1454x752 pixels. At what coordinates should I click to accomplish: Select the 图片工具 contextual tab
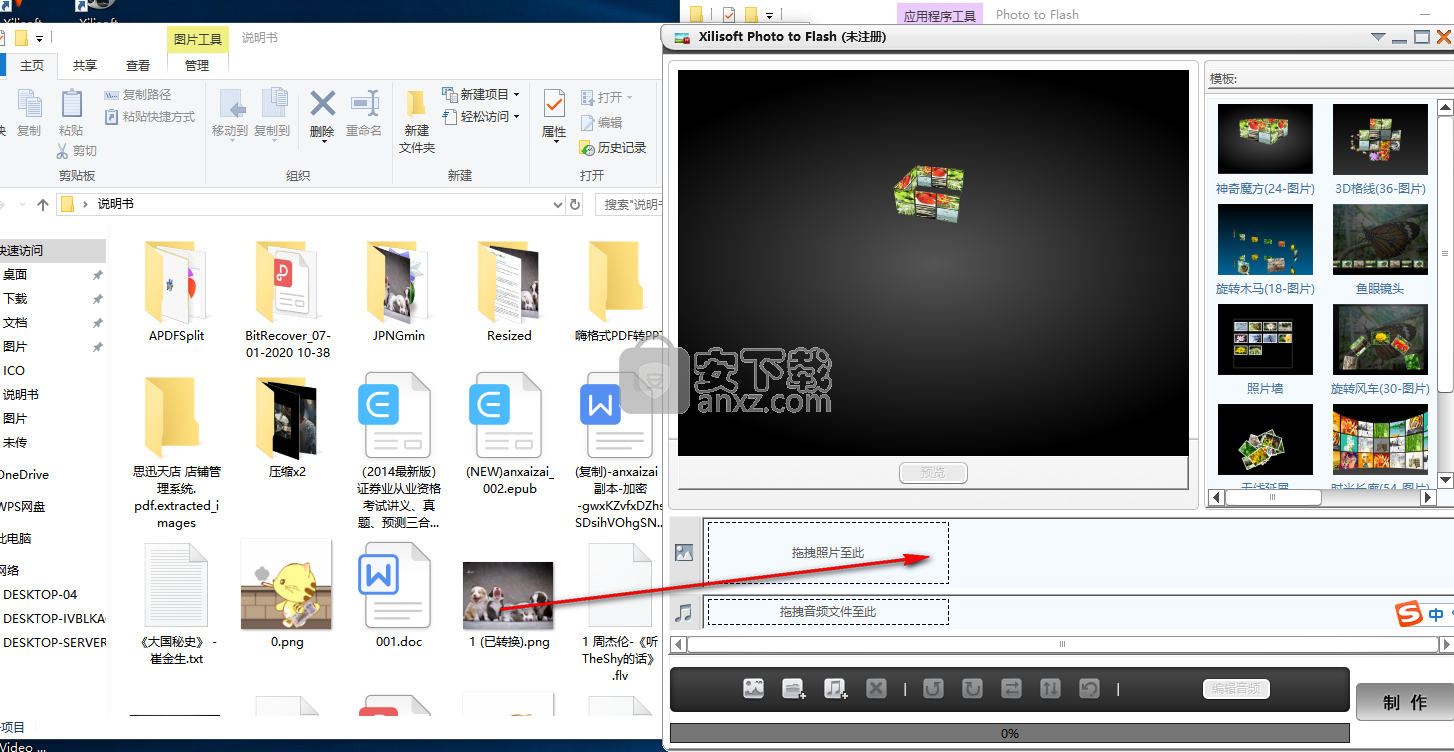[198, 39]
